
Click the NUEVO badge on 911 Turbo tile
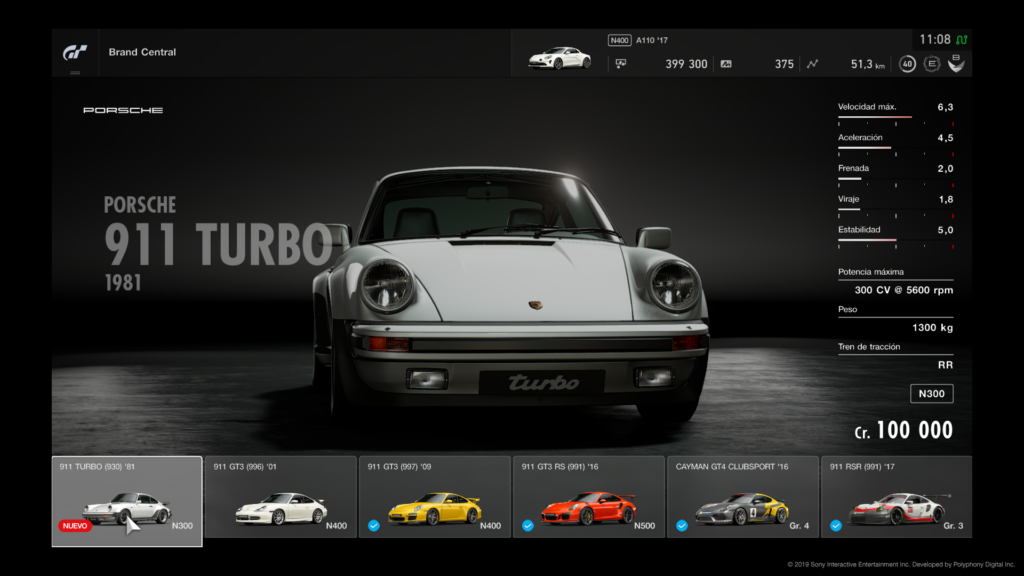(75, 526)
